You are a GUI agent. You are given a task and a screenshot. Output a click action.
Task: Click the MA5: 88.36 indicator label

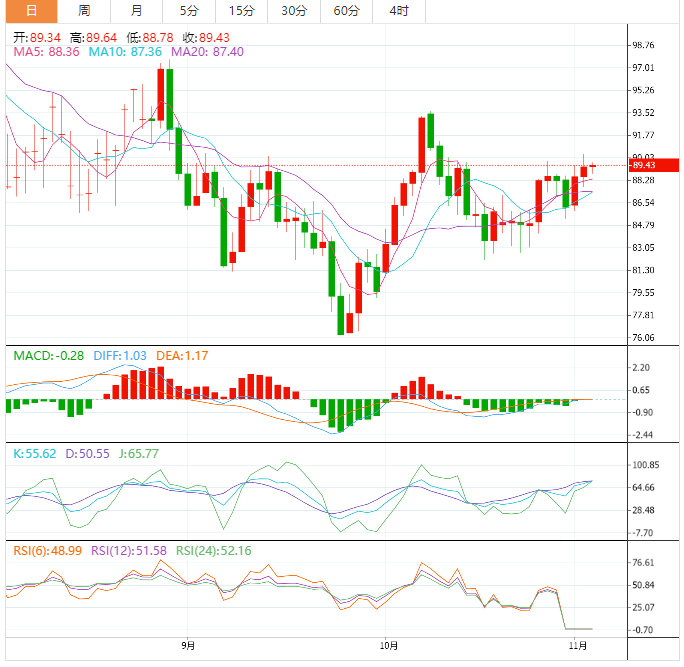pos(46,51)
